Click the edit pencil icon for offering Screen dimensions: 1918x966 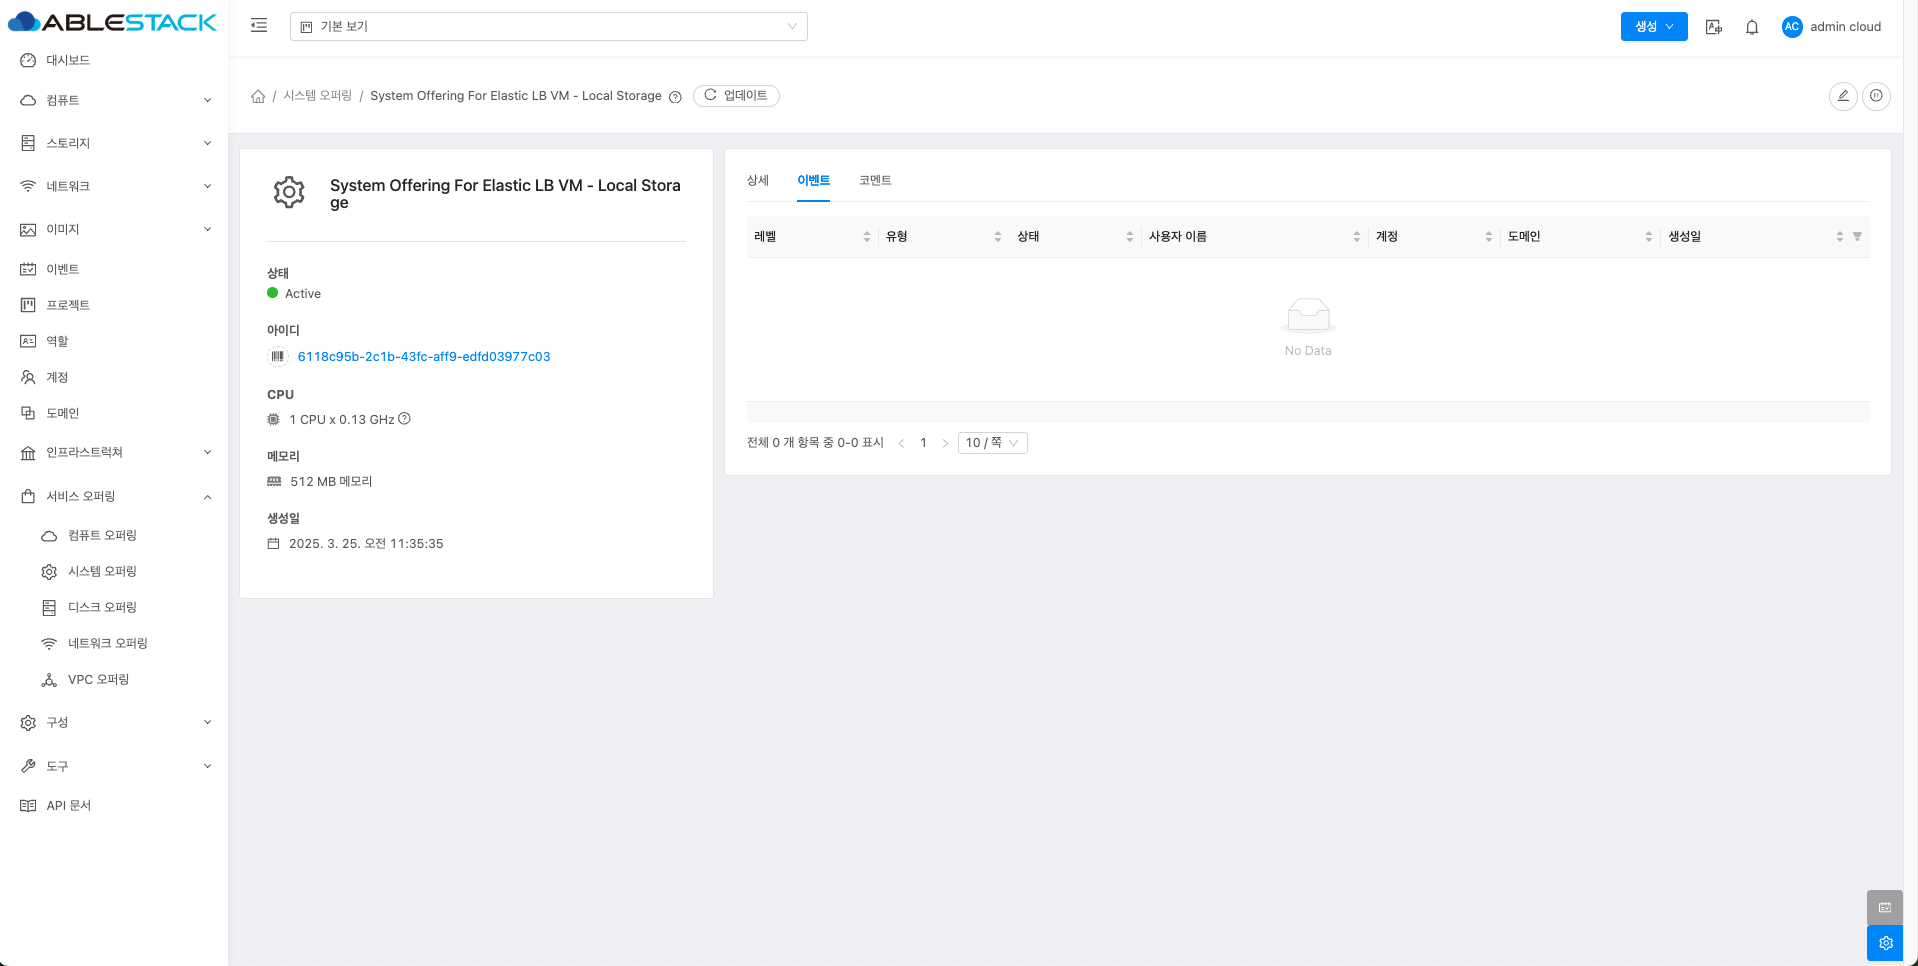click(x=1842, y=96)
